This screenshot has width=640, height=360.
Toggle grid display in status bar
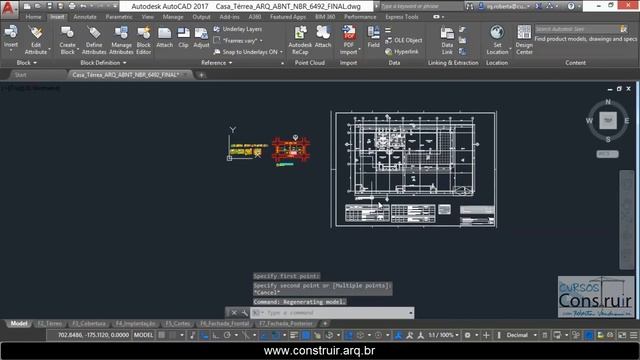162,335
